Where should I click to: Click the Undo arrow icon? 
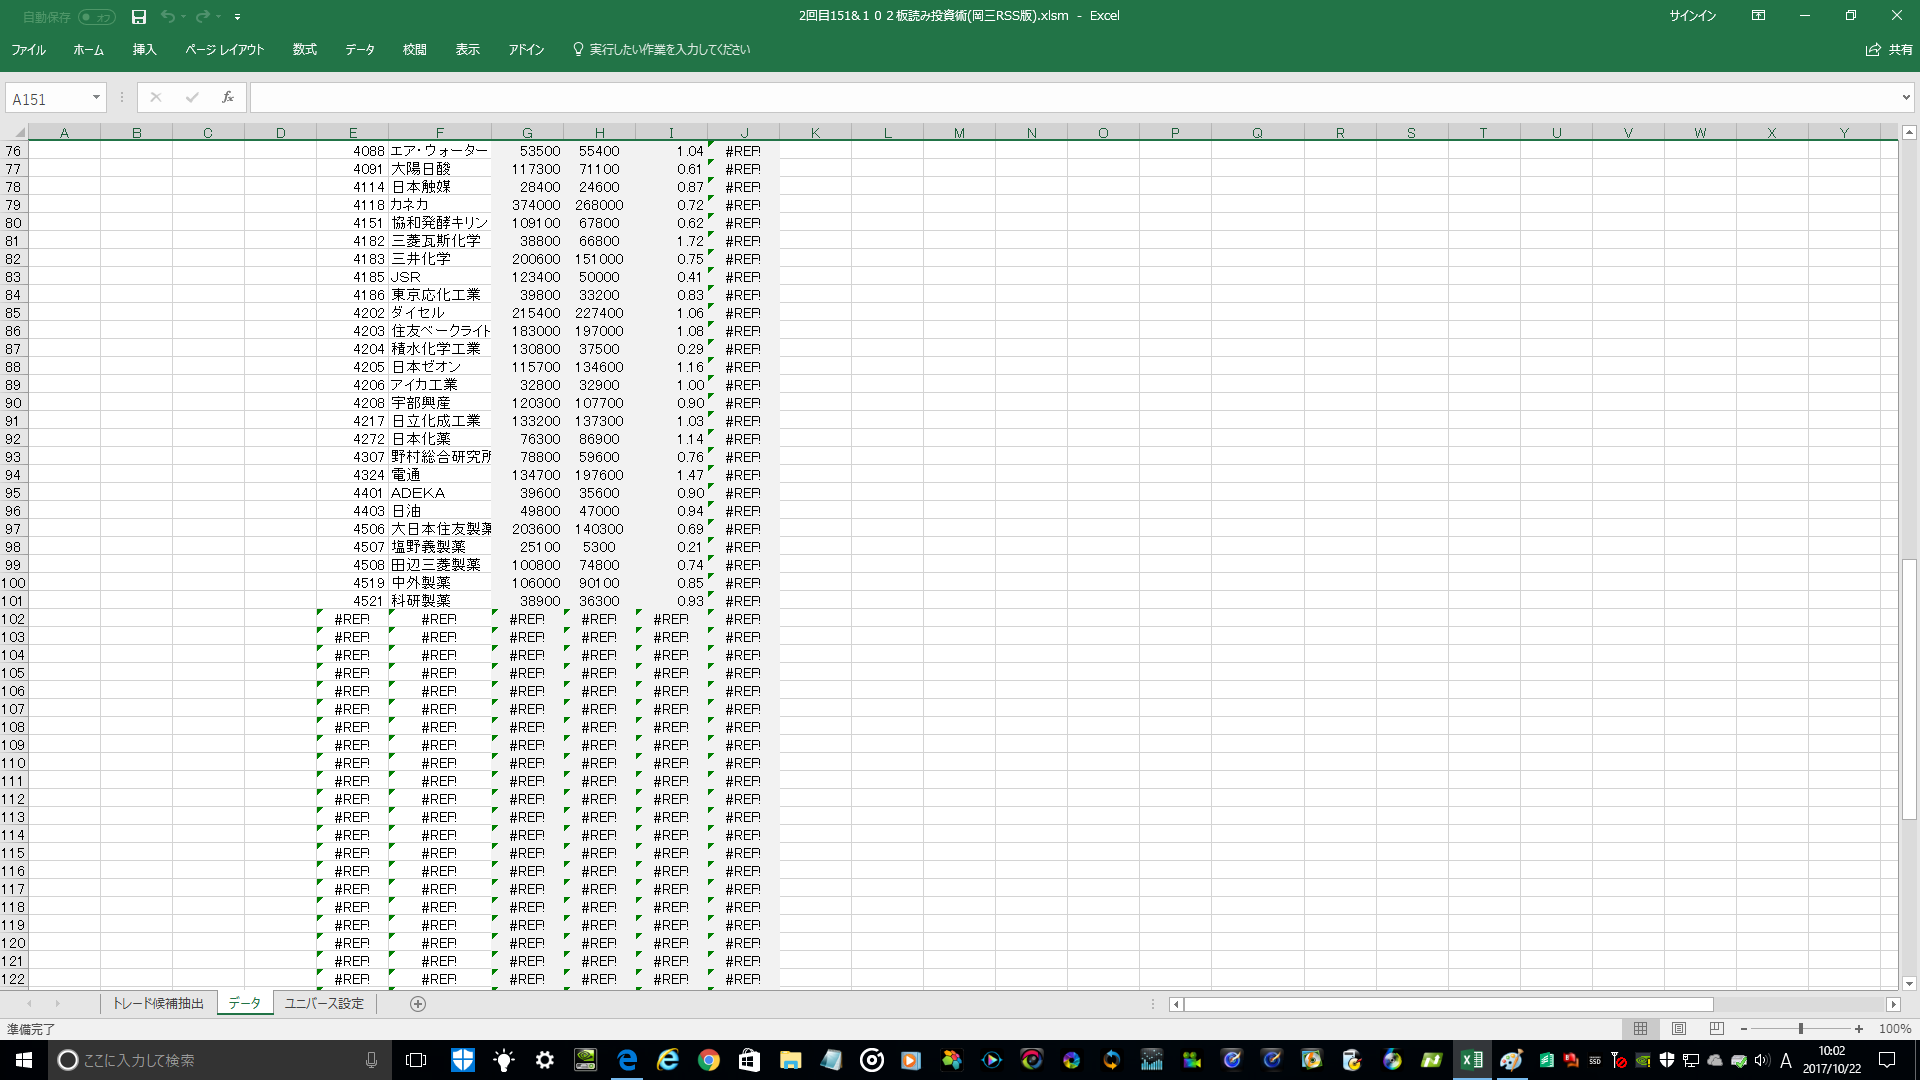pyautogui.click(x=168, y=16)
